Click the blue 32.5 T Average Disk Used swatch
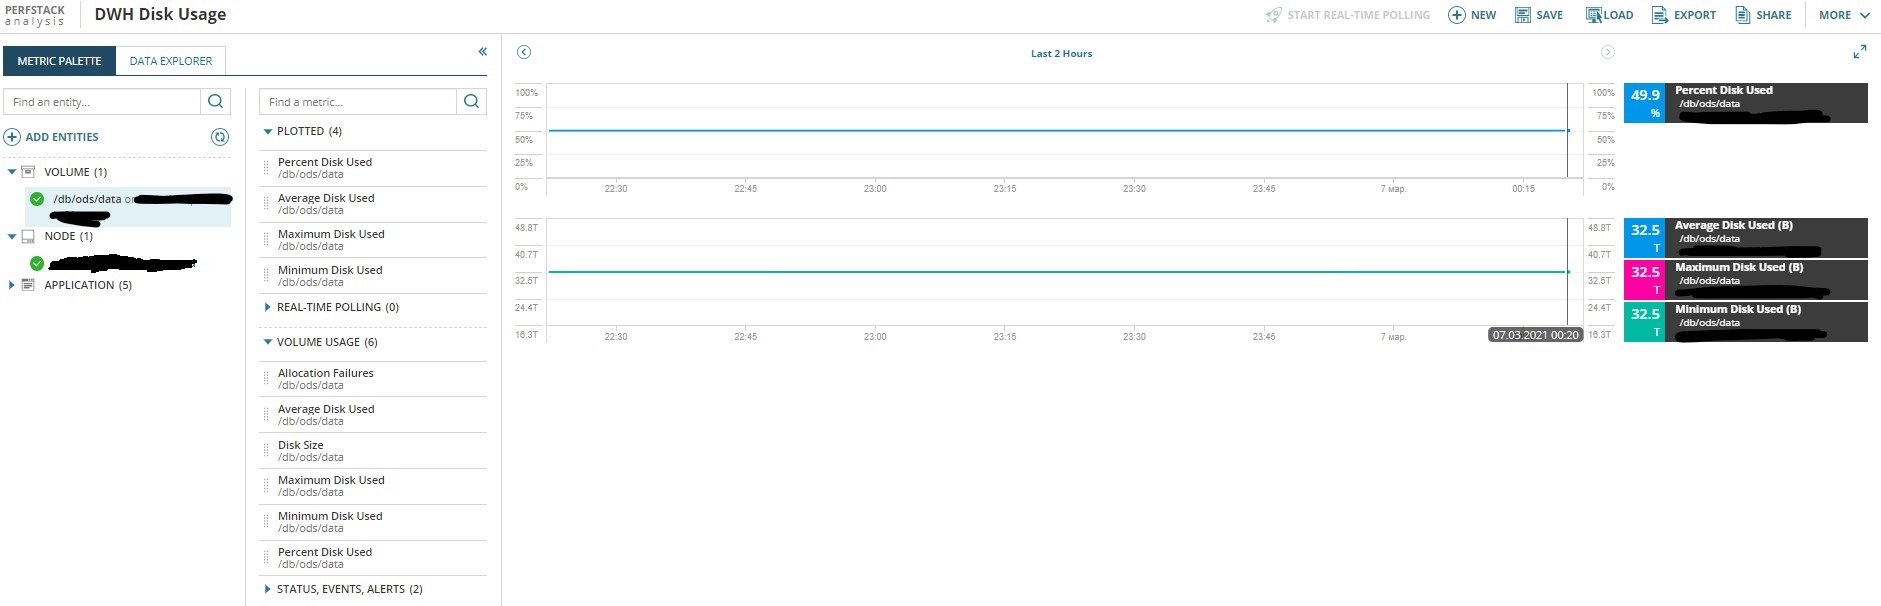The image size is (1881, 606). (1645, 238)
